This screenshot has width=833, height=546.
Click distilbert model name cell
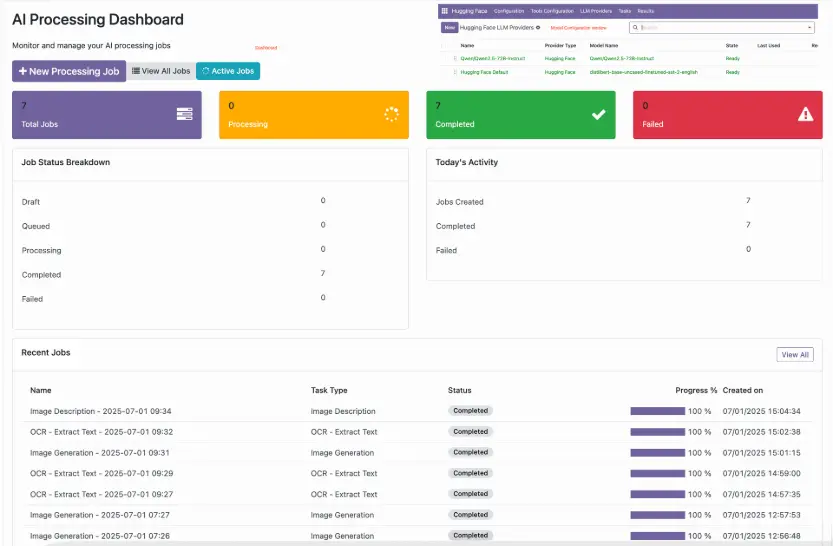pos(643,72)
